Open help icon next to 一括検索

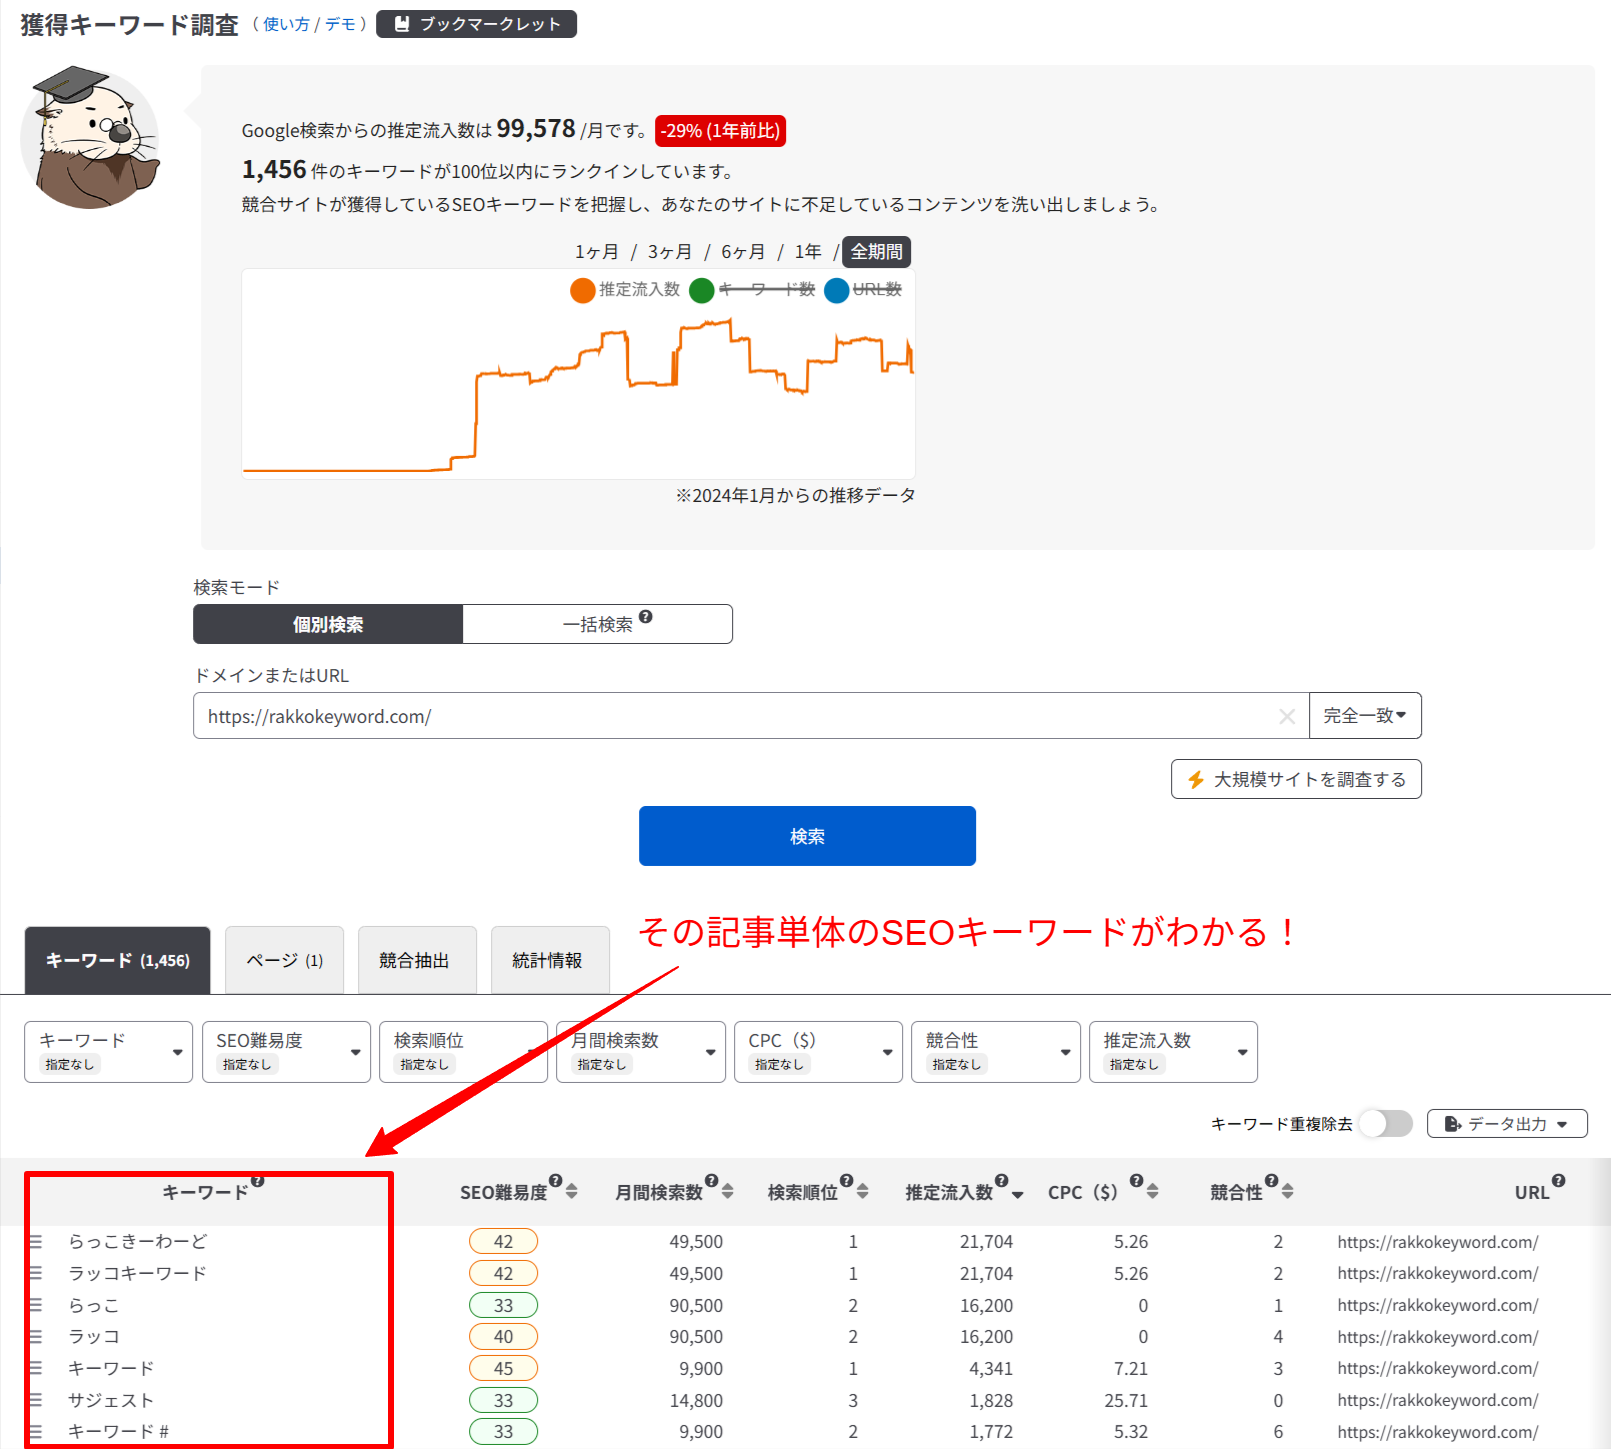tap(646, 617)
